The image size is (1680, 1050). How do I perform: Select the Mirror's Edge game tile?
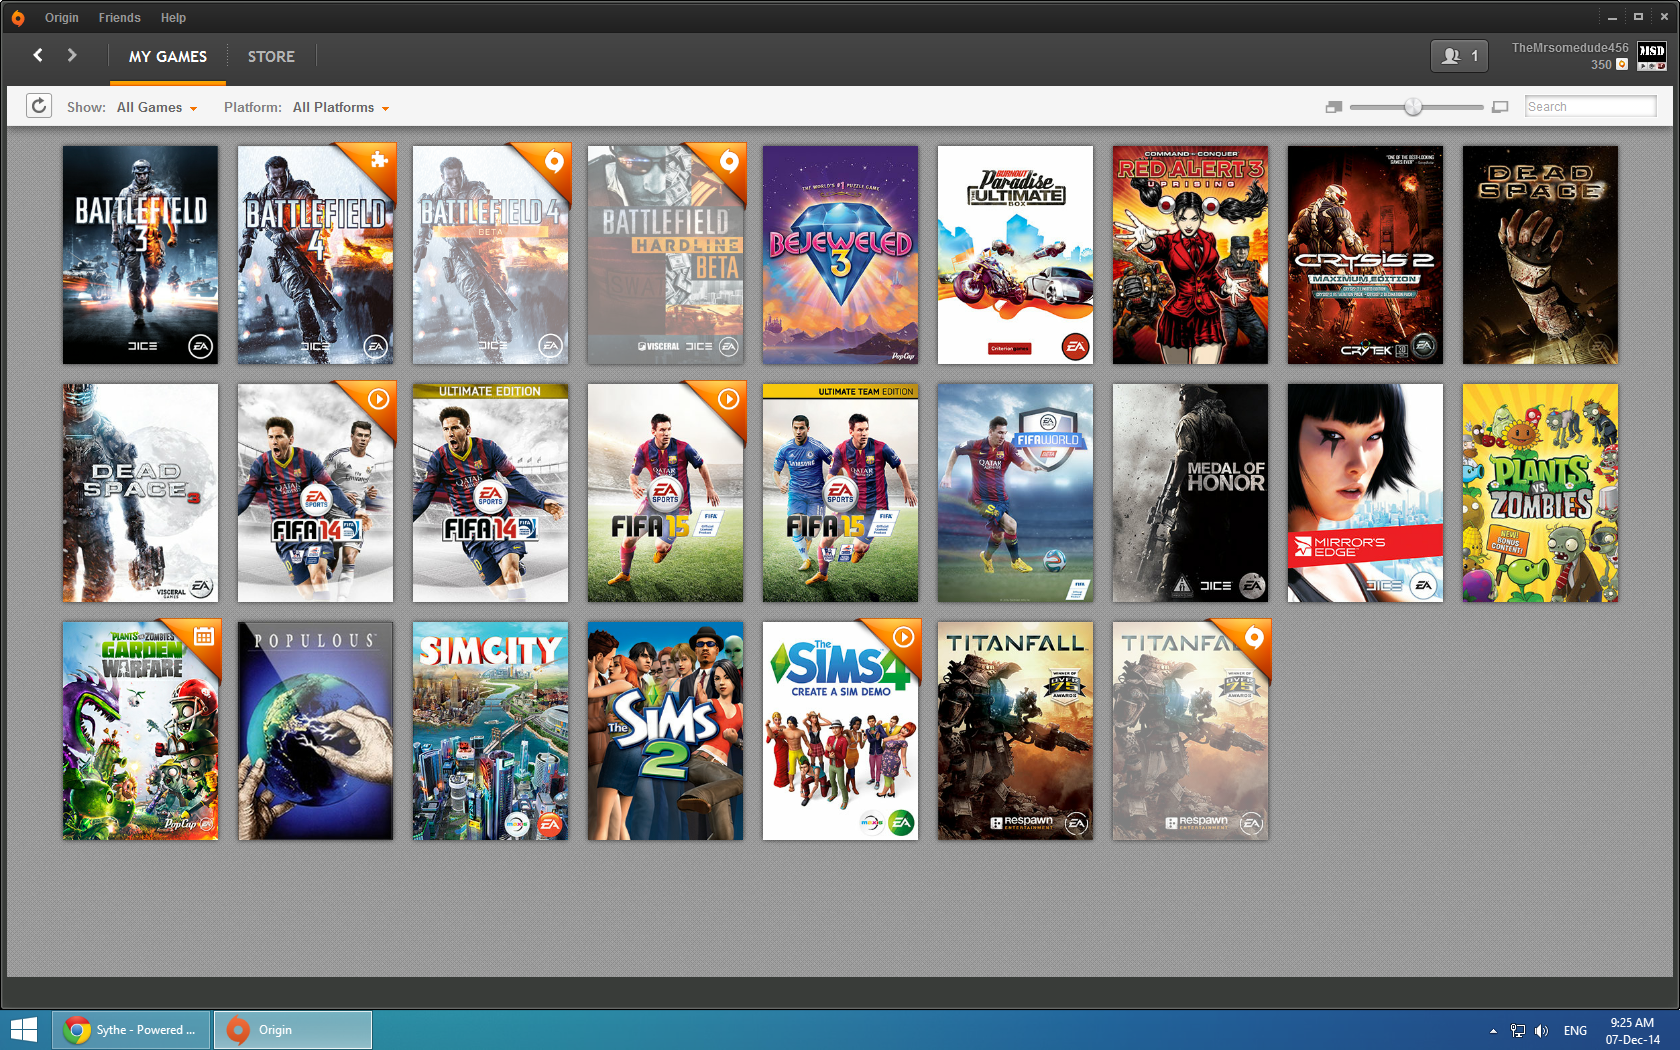[x=1365, y=493]
